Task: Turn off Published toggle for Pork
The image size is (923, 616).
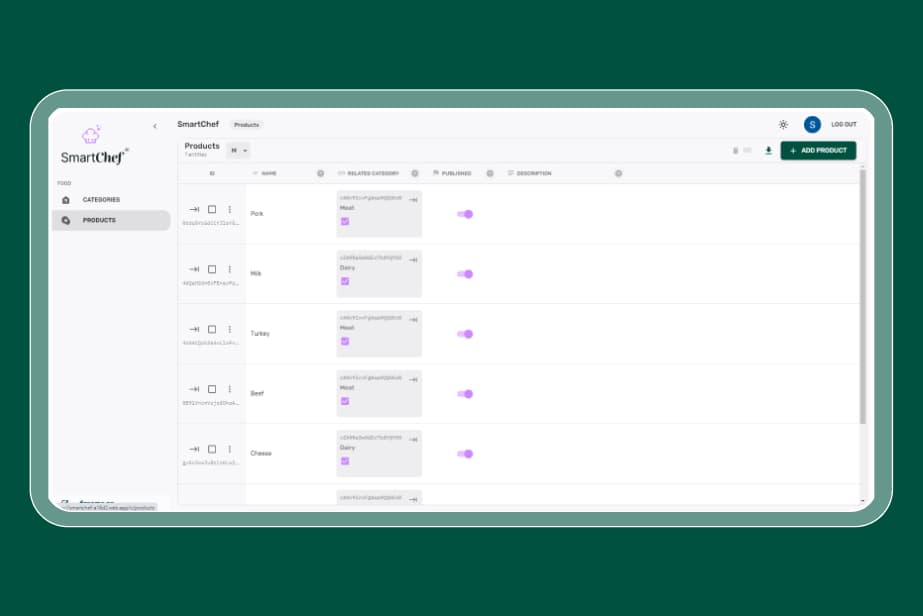Action: point(465,214)
